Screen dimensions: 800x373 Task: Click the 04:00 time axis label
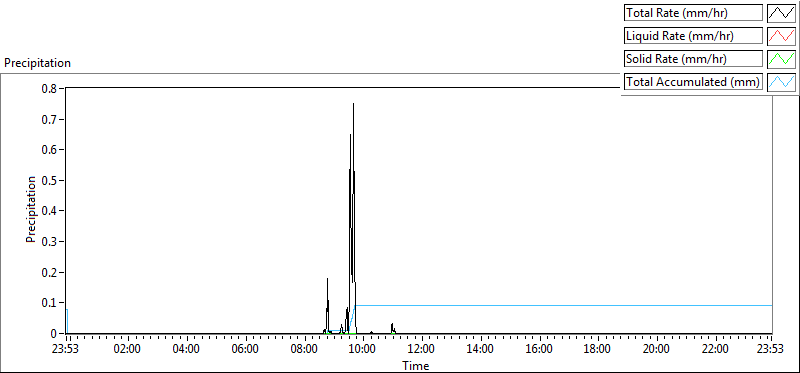186,350
